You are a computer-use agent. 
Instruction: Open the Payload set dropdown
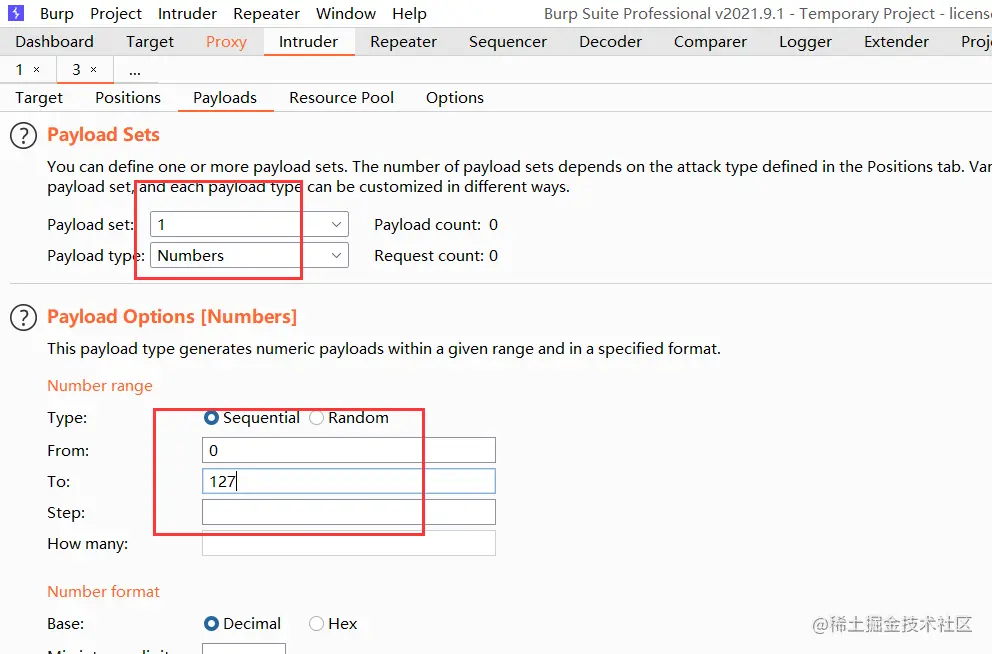click(249, 225)
